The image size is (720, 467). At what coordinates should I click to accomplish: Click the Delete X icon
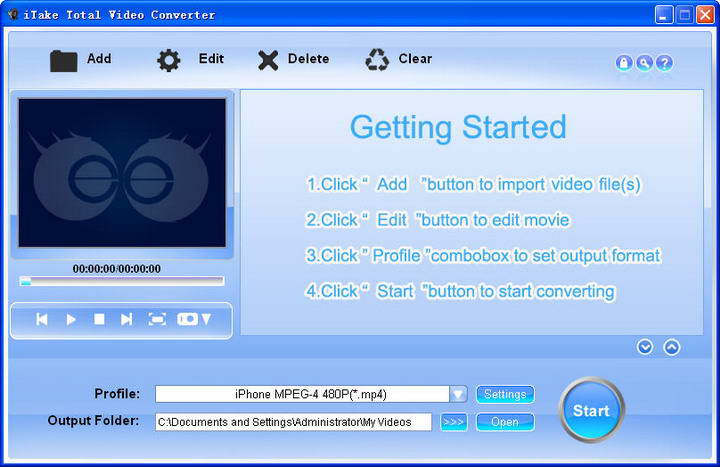pos(268,60)
